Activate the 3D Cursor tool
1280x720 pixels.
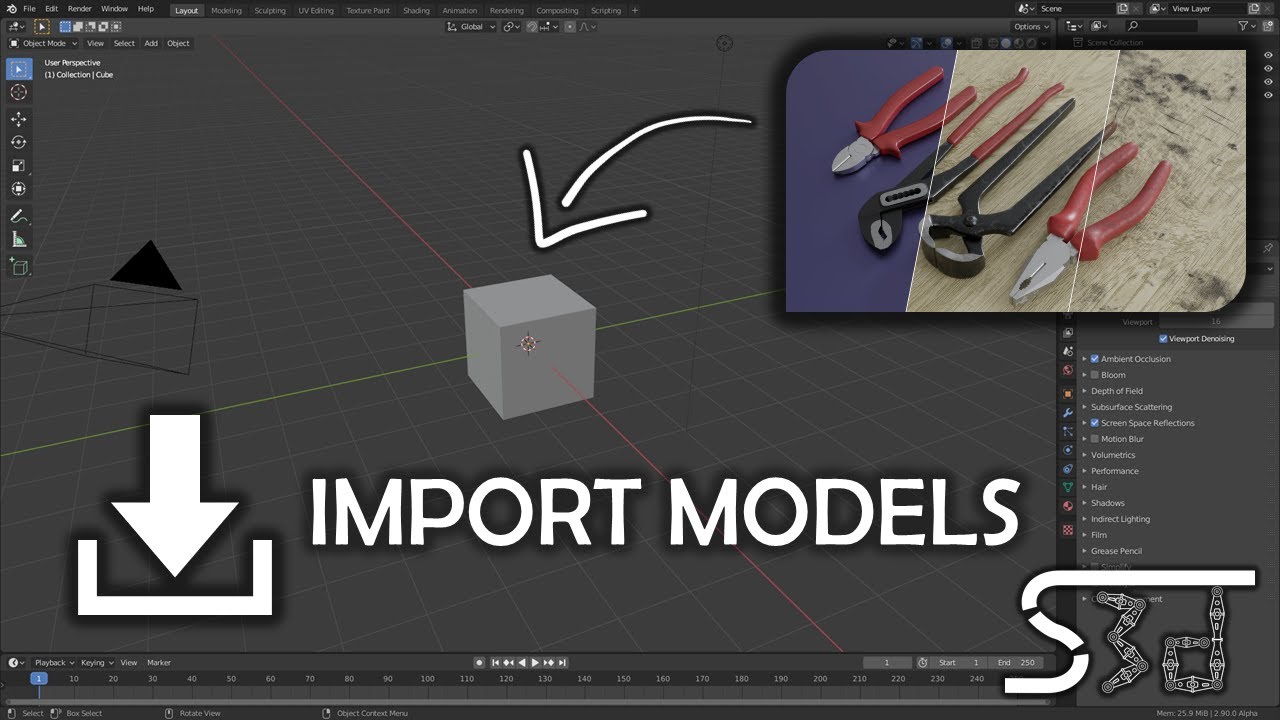(x=18, y=92)
